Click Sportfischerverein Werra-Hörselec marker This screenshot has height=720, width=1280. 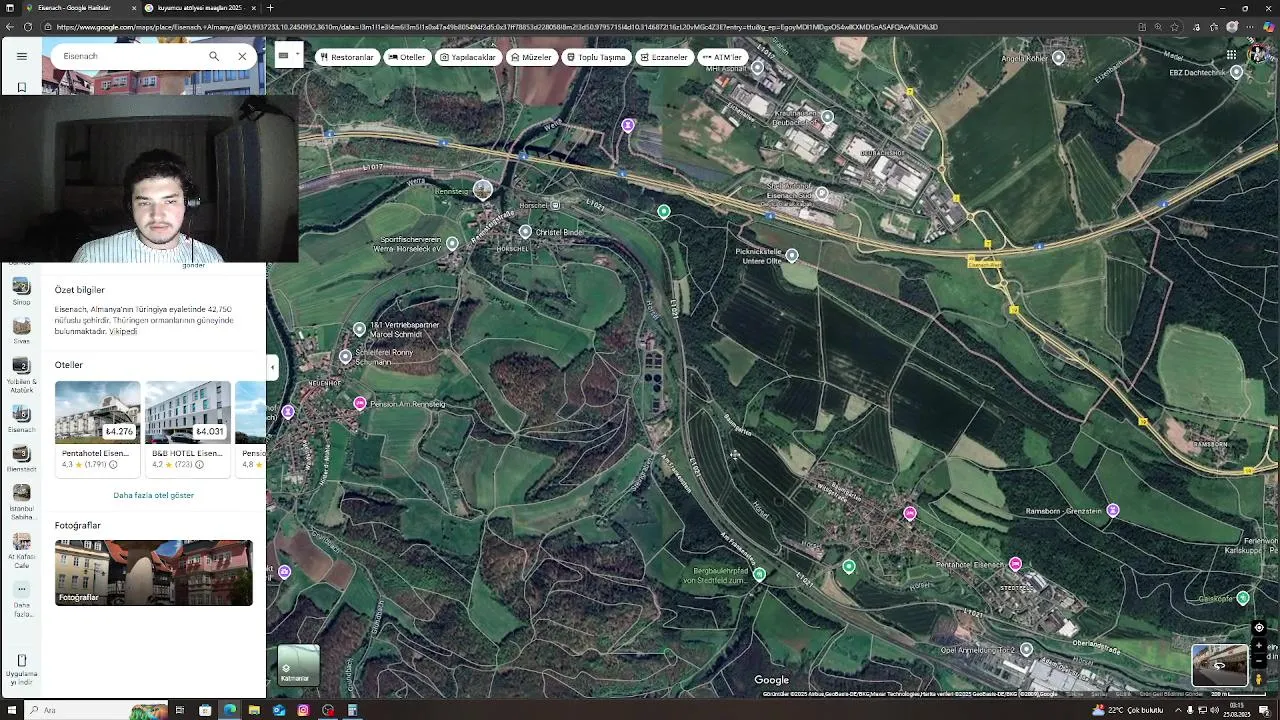coord(452,243)
